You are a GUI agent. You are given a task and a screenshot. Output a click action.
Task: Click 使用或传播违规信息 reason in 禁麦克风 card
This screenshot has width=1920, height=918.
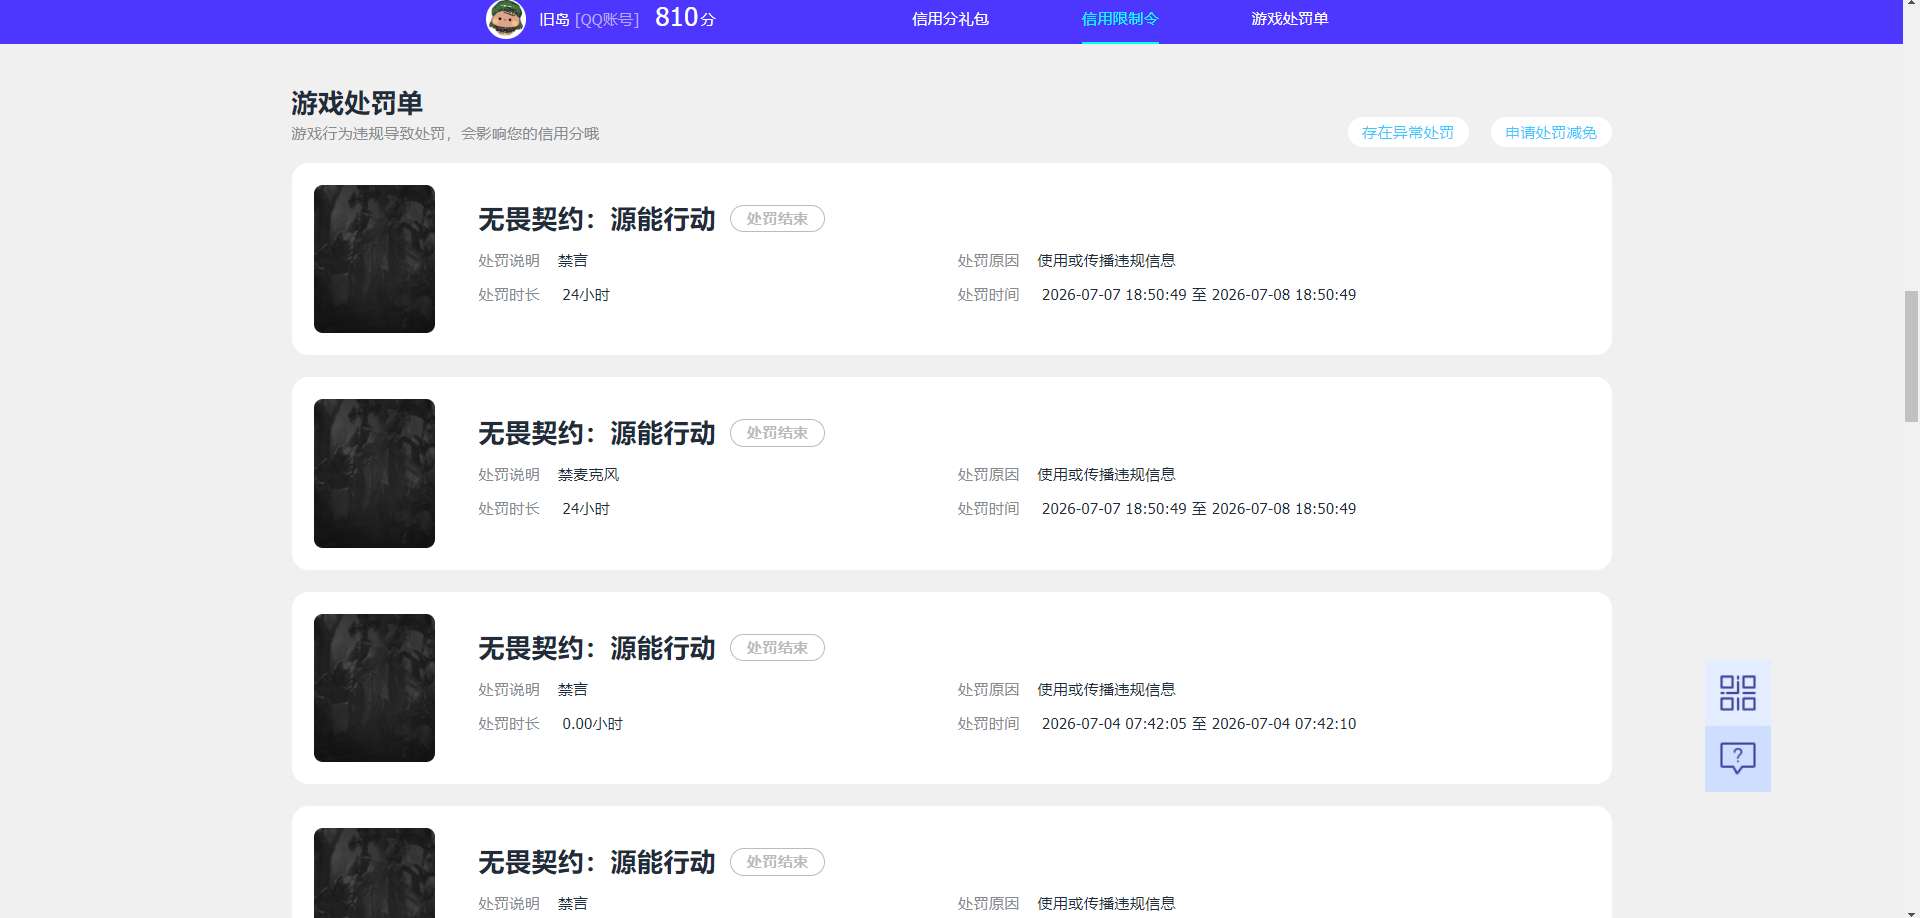(1106, 475)
